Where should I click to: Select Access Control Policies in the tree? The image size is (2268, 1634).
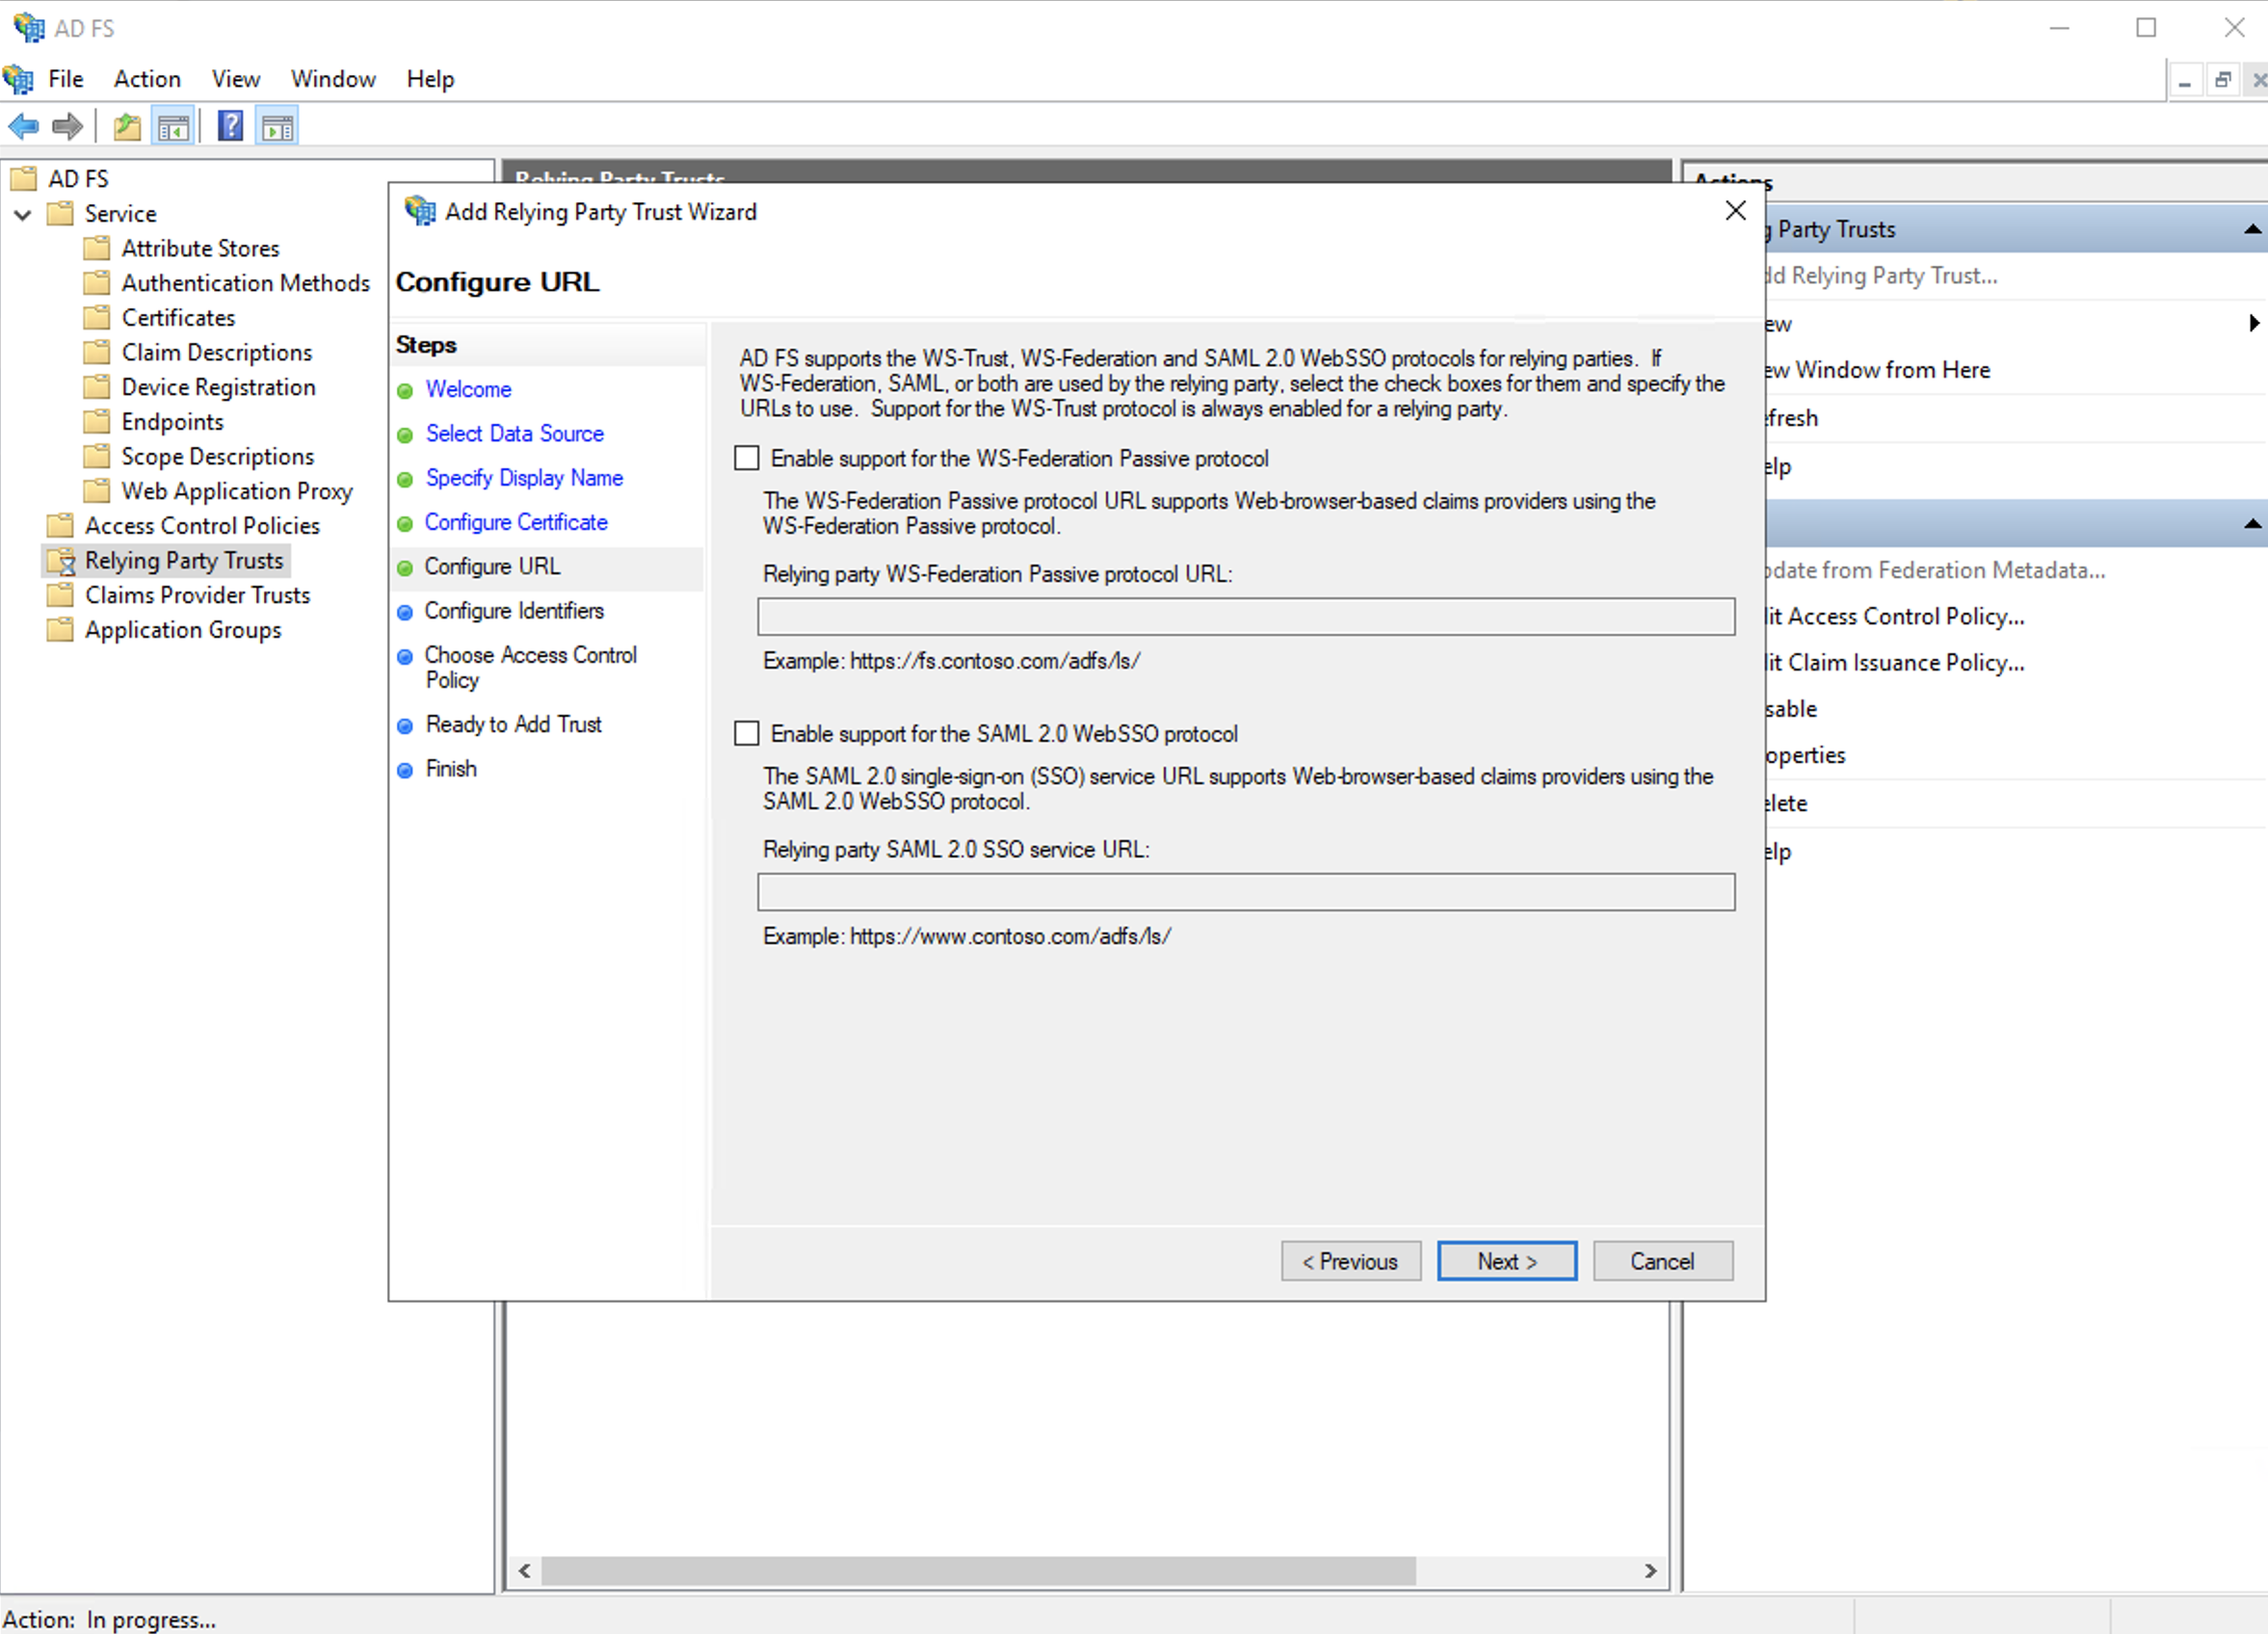point(202,525)
